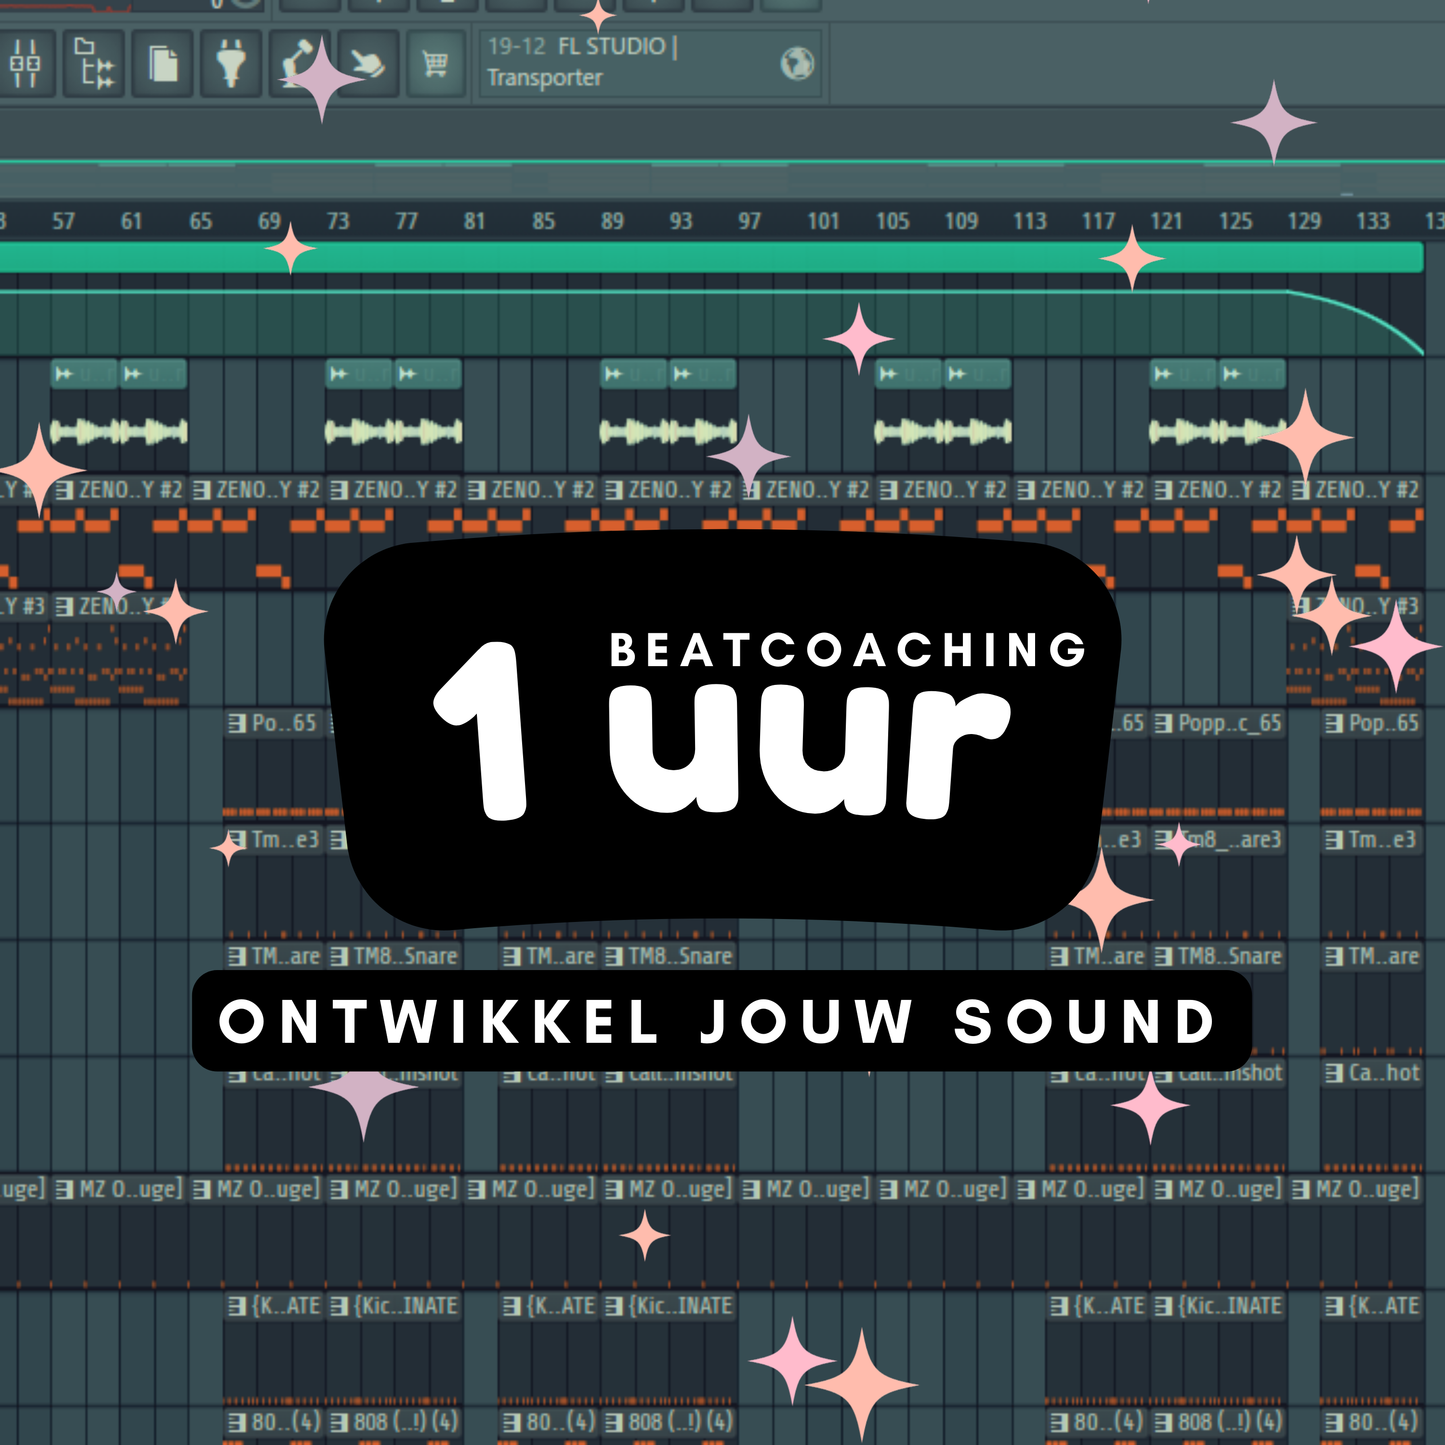This screenshot has width=1445, height=1445.
Task: Click the globe icon in the hint panel
Action: 793,62
